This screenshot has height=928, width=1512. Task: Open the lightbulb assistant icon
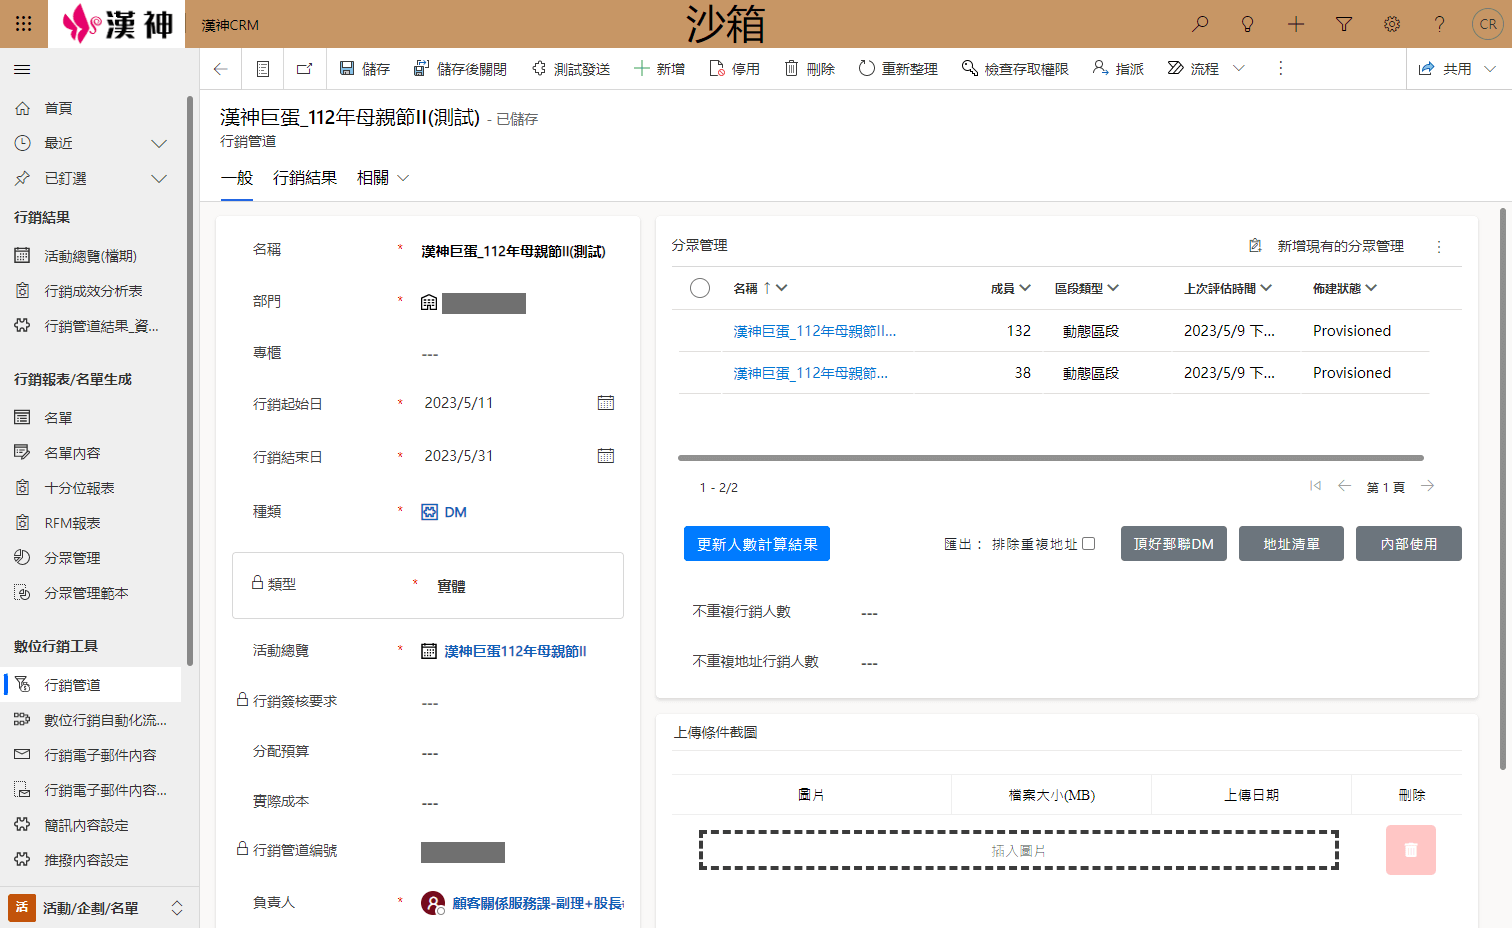click(1248, 24)
